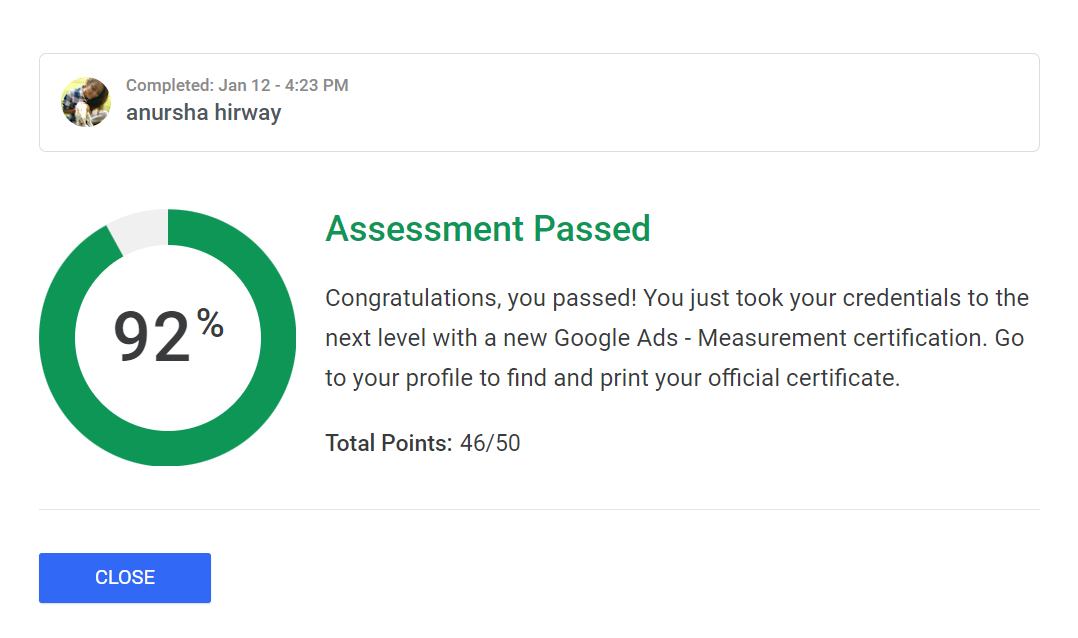Click the 'credentials to the' text line

[936, 298]
